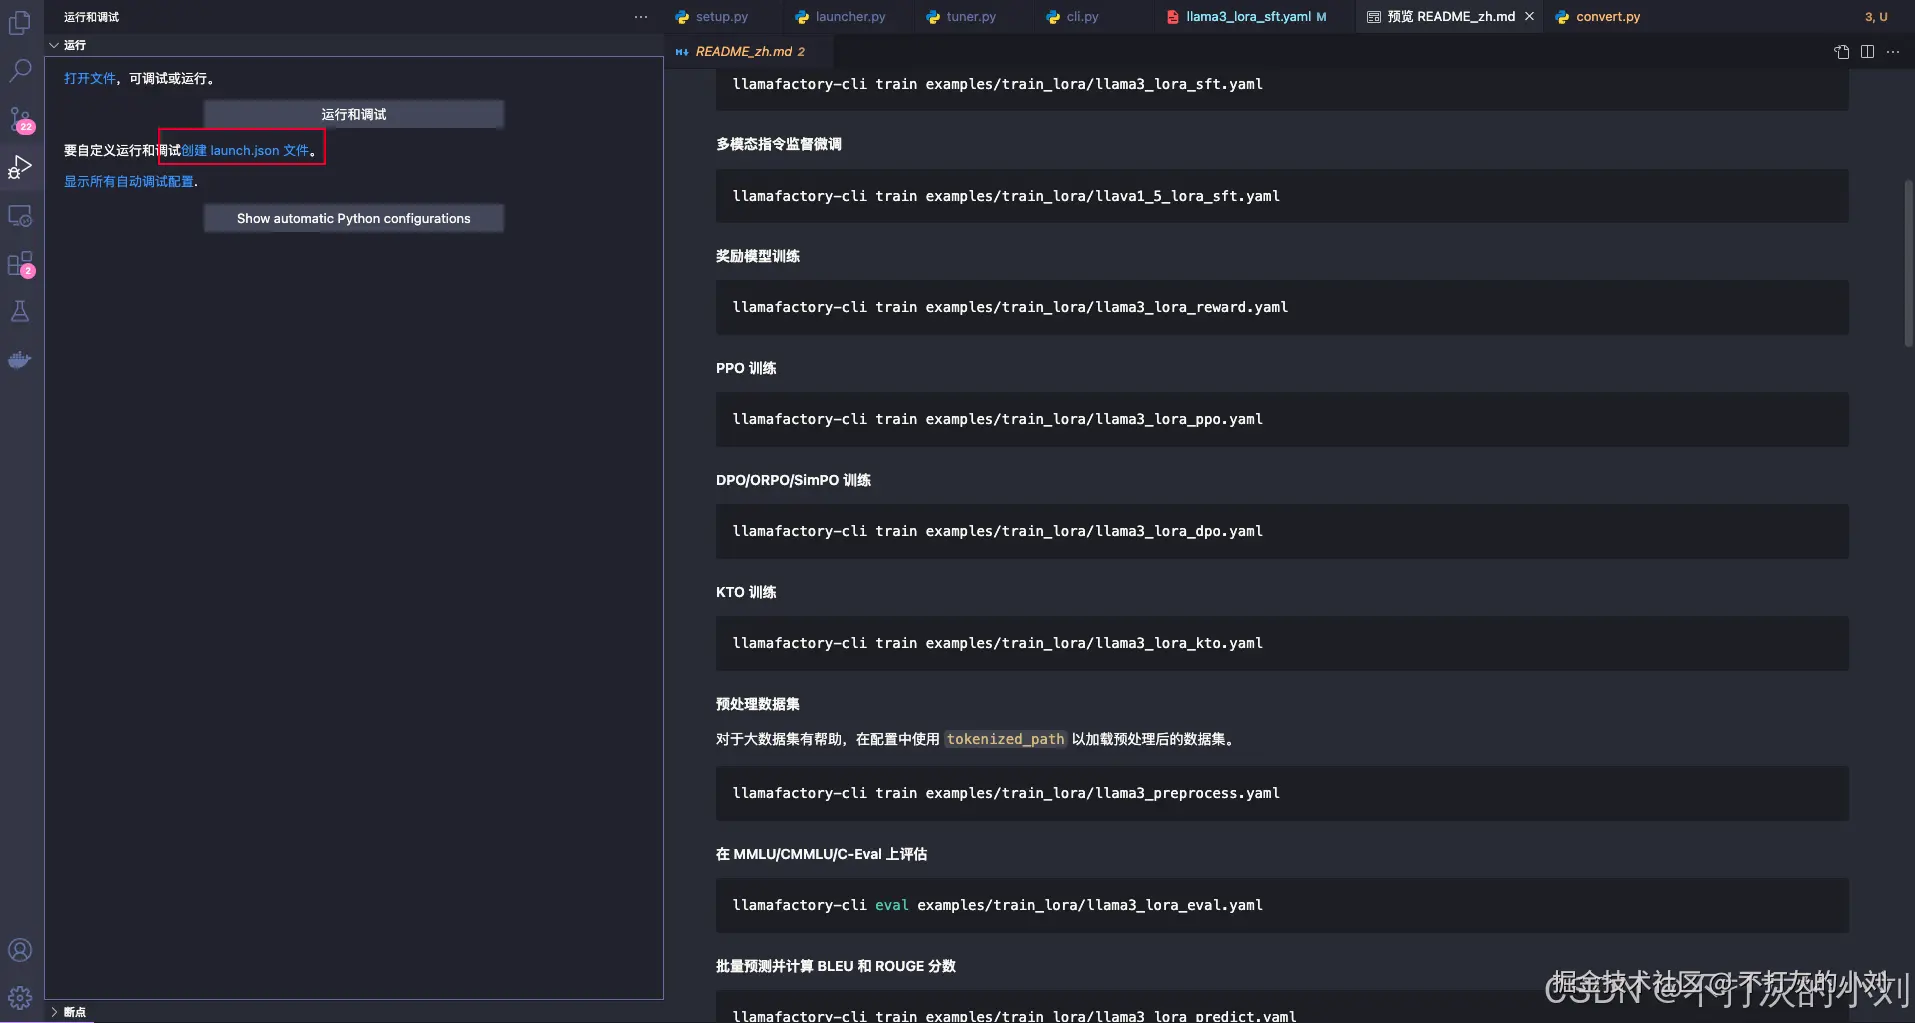
Task: Open the Testing flask icon
Action: pos(20,311)
